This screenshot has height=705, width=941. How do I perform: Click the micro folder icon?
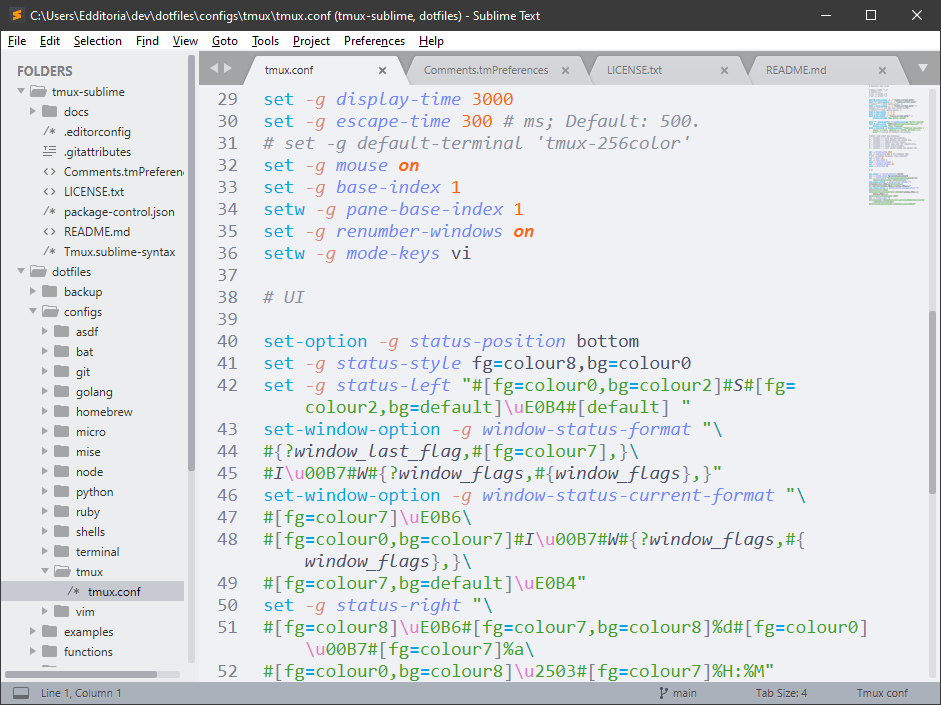pyautogui.click(x=62, y=431)
